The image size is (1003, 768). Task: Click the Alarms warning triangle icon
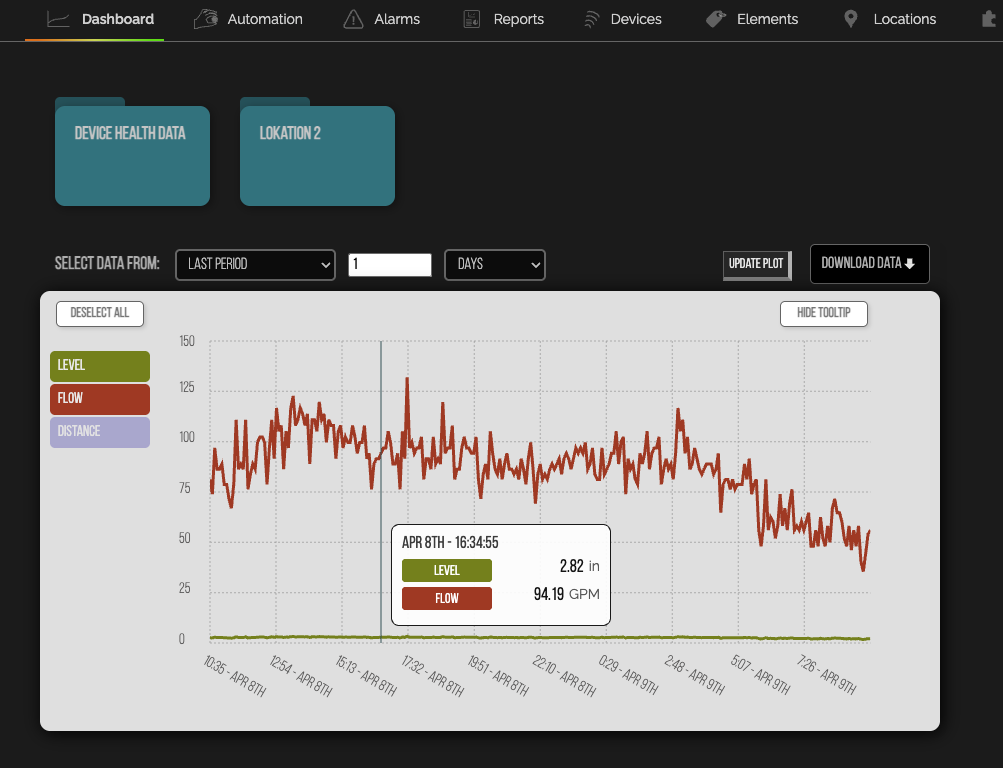(x=353, y=19)
